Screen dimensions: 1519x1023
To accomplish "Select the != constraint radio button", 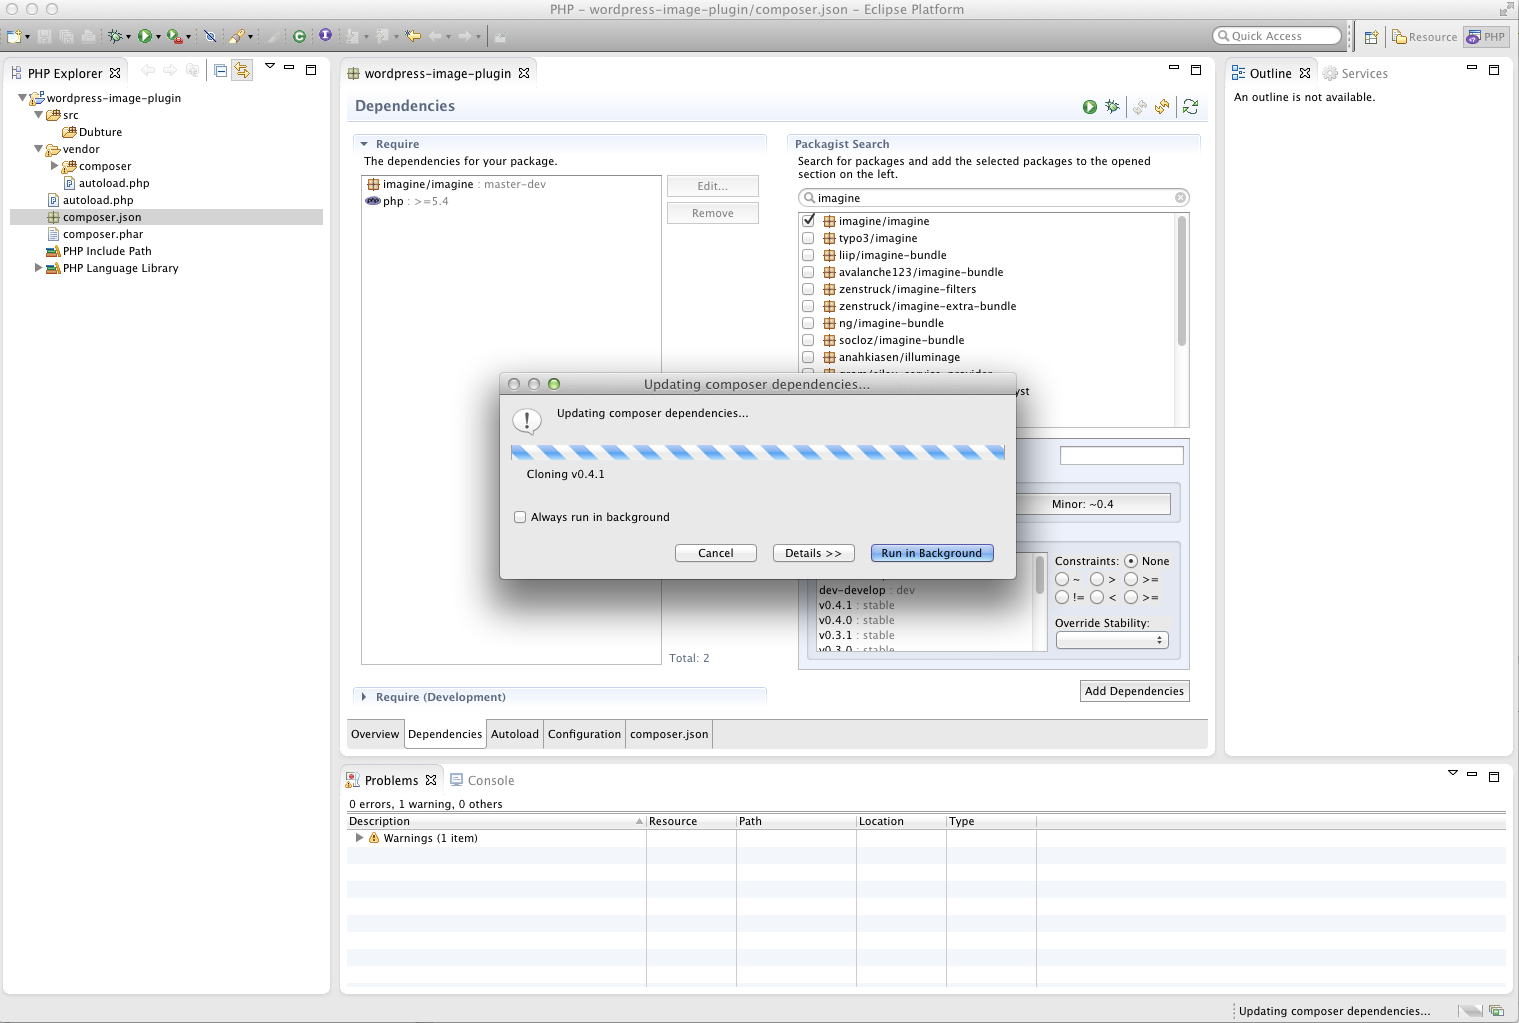I will [x=1062, y=597].
